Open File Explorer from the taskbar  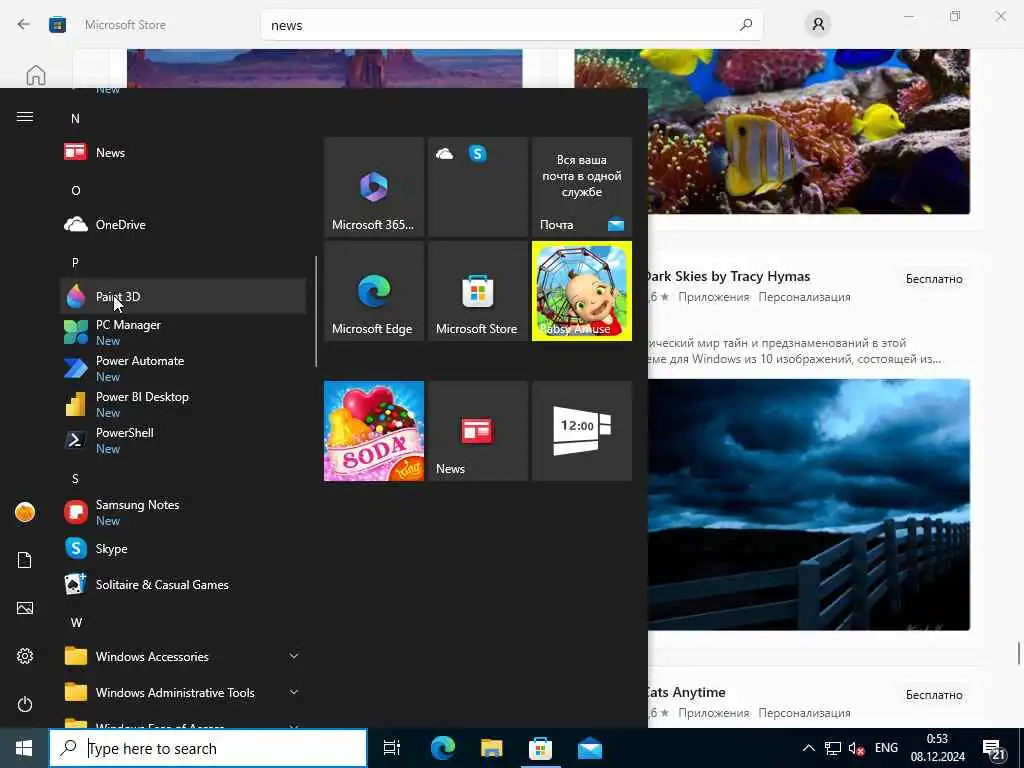491,748
